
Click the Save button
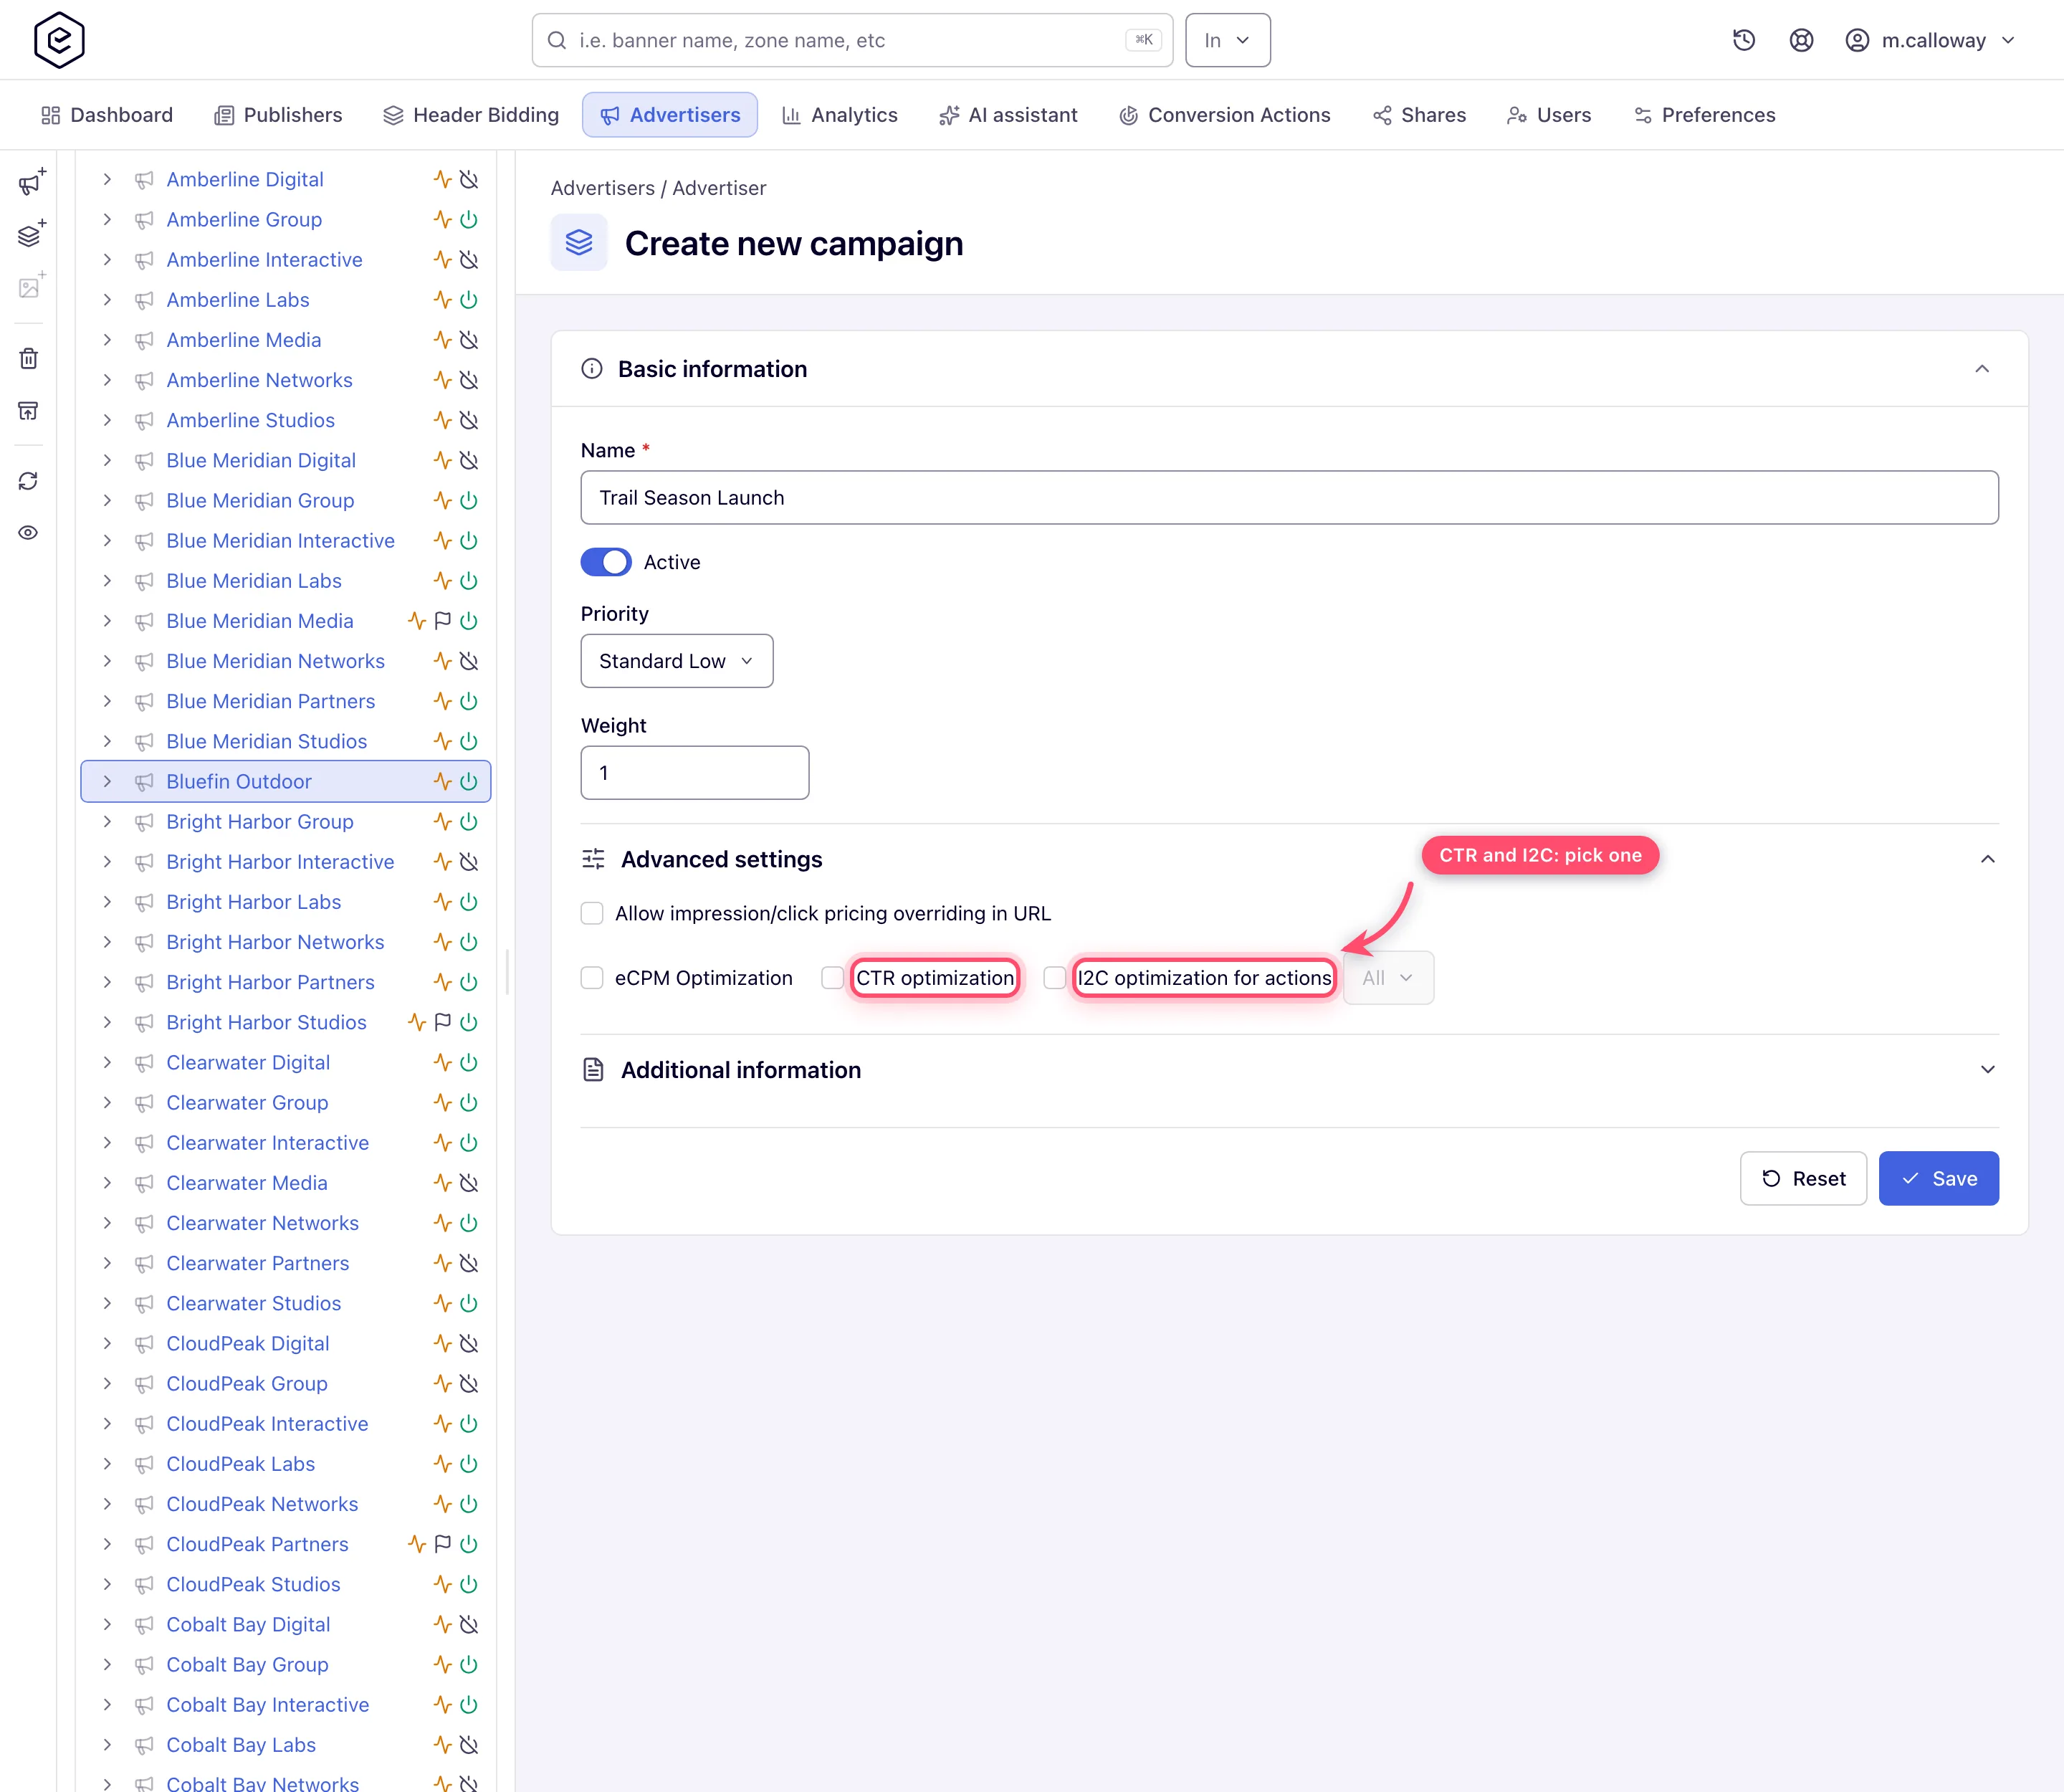click(1938, 1178)
